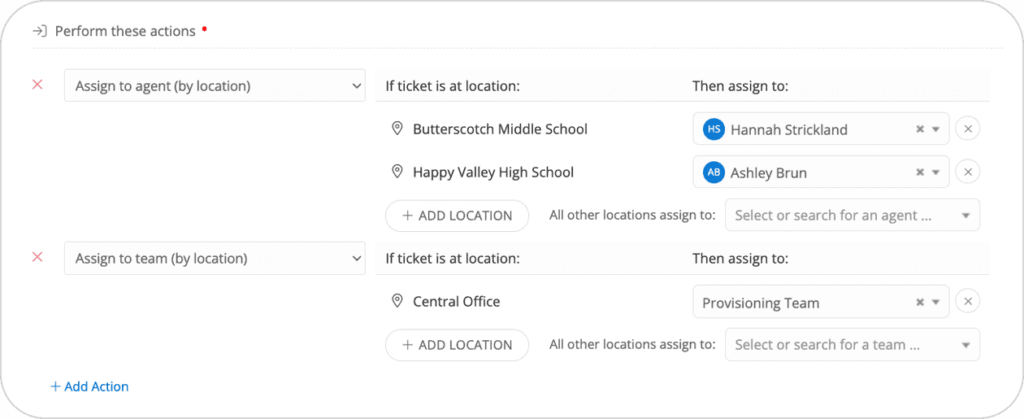Screen dimensions: 1024x419
Task: Open the default team selector for other locations
Action: [x=852, y=345]
